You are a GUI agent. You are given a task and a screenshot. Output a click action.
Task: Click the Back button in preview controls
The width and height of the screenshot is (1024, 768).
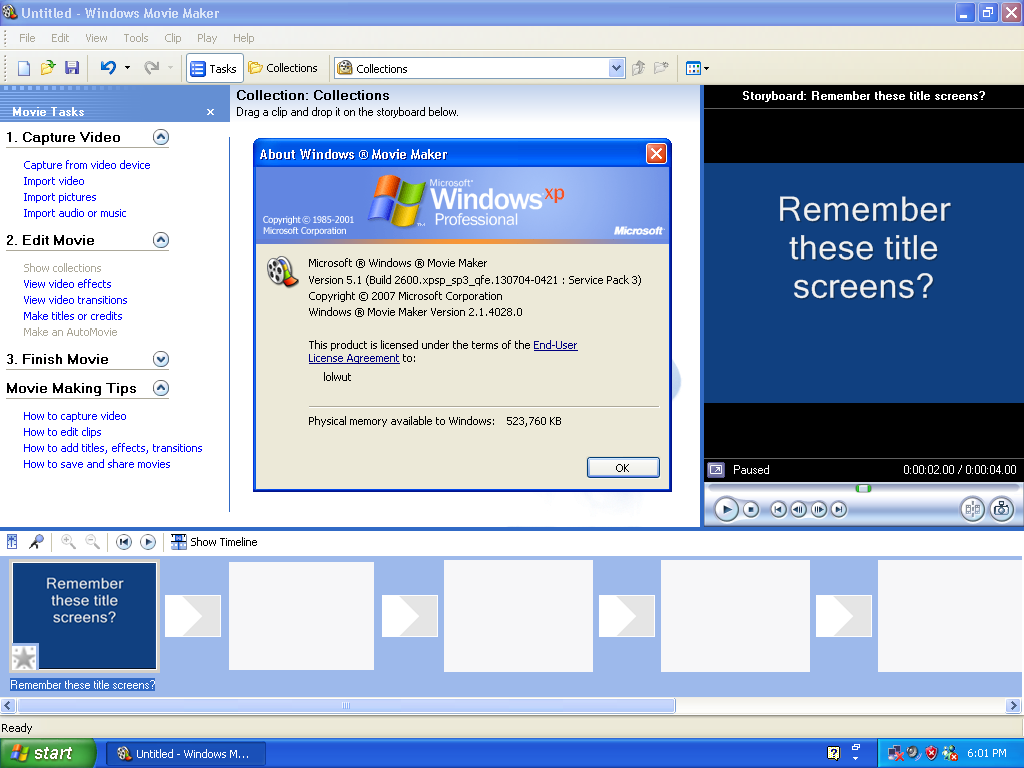tap(778, 509)
